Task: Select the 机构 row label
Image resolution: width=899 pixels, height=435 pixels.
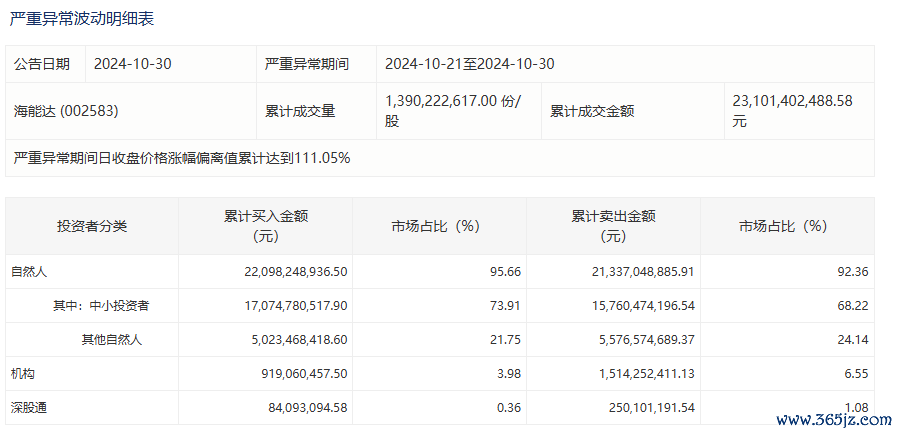Action: coord(23,374)
